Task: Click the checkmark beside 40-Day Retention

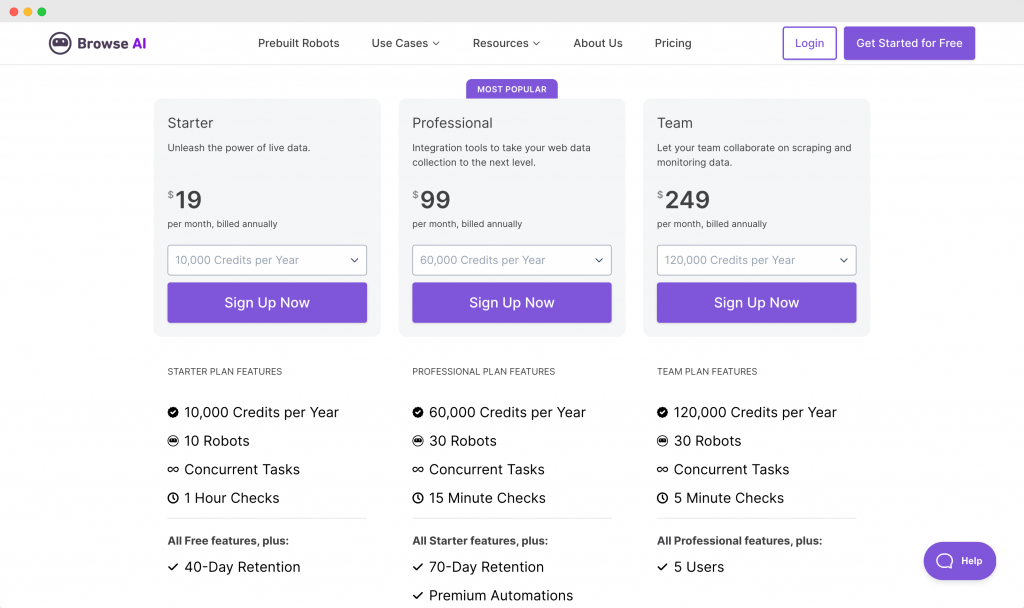Action: (x=173, y=567)
